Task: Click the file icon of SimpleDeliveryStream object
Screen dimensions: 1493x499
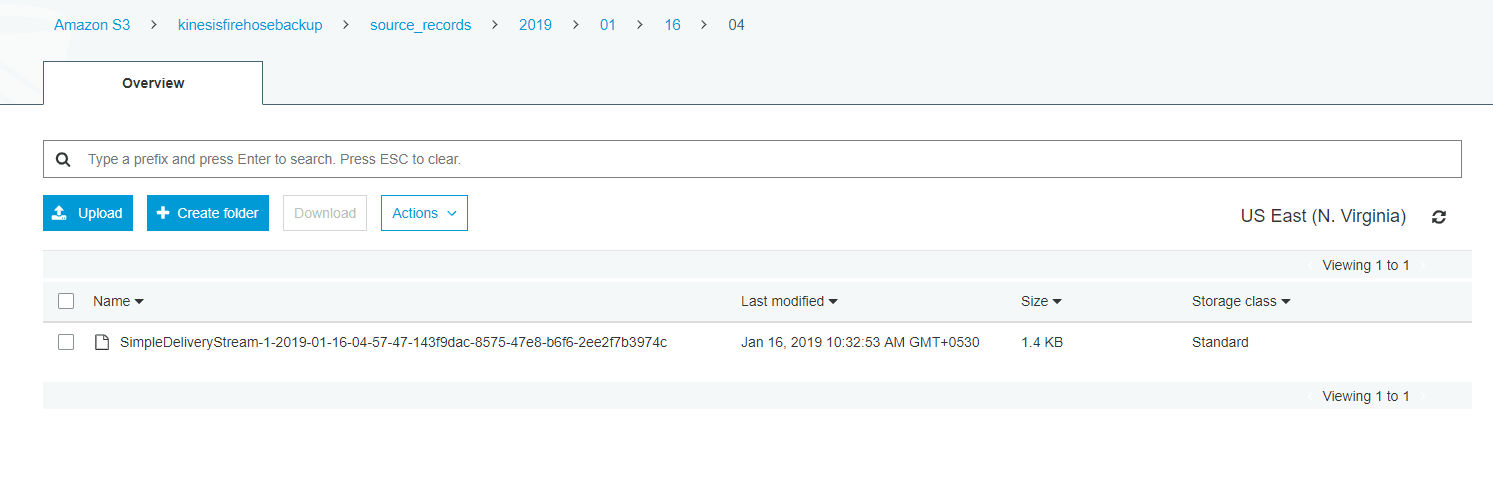Action: (101, 342)
